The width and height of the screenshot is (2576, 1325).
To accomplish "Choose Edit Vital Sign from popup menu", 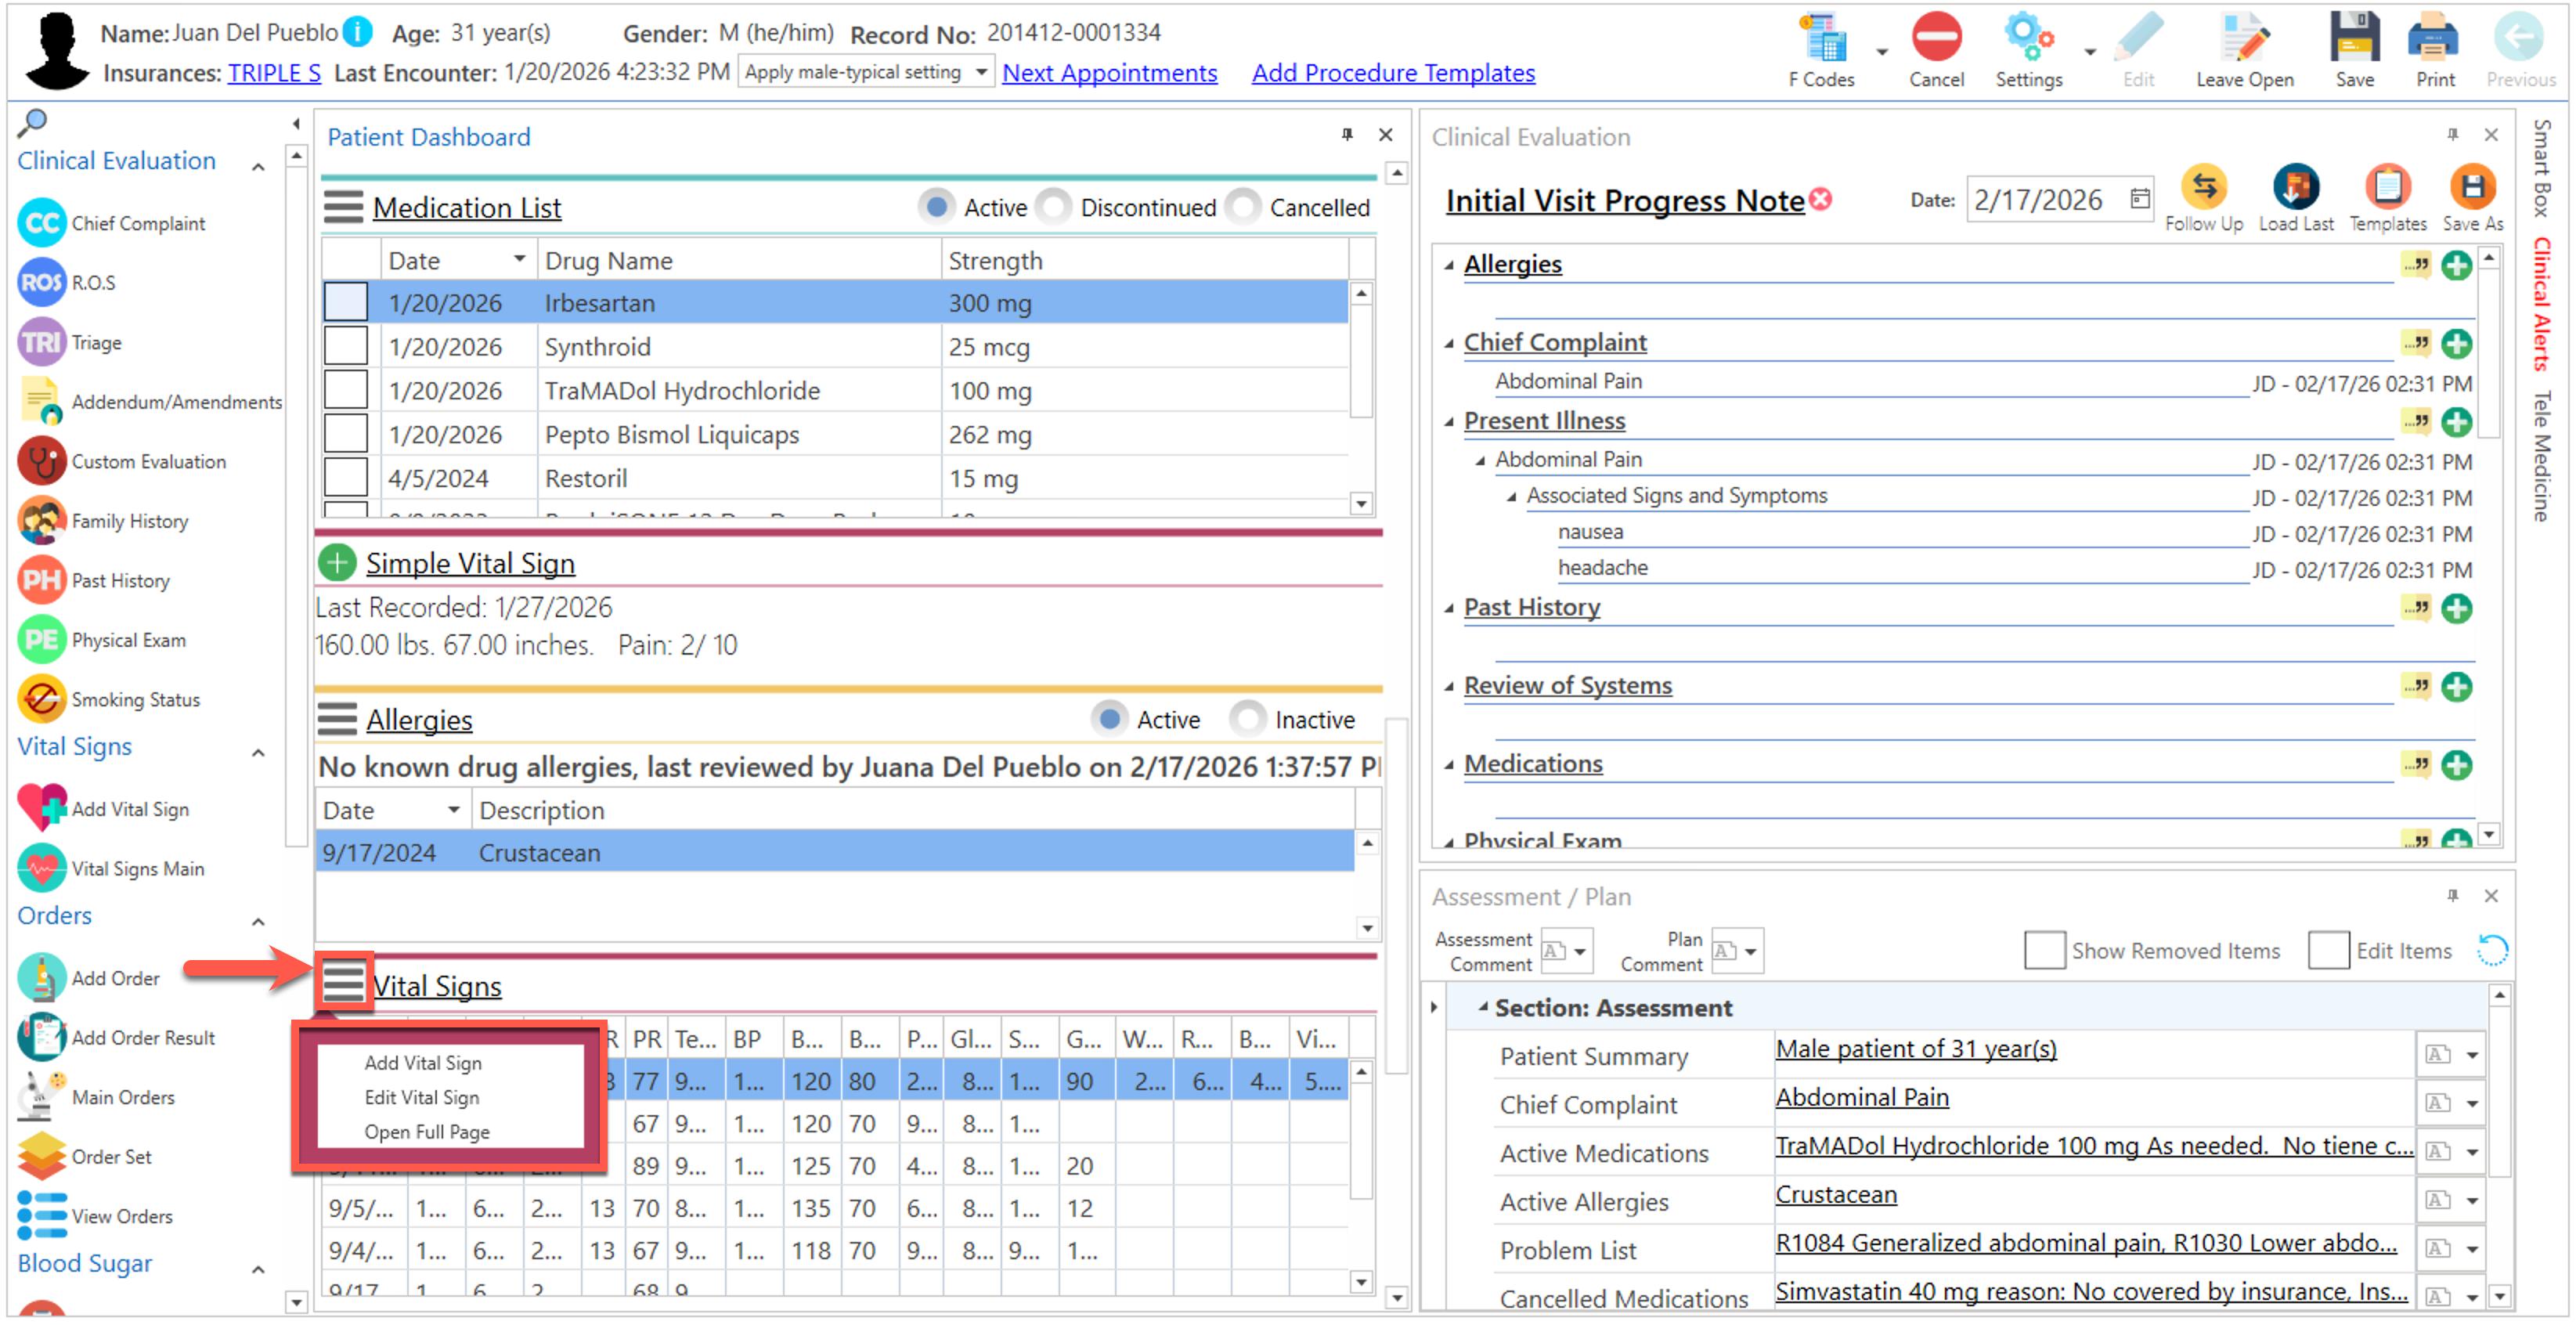I will click(x=421, y=1097).
